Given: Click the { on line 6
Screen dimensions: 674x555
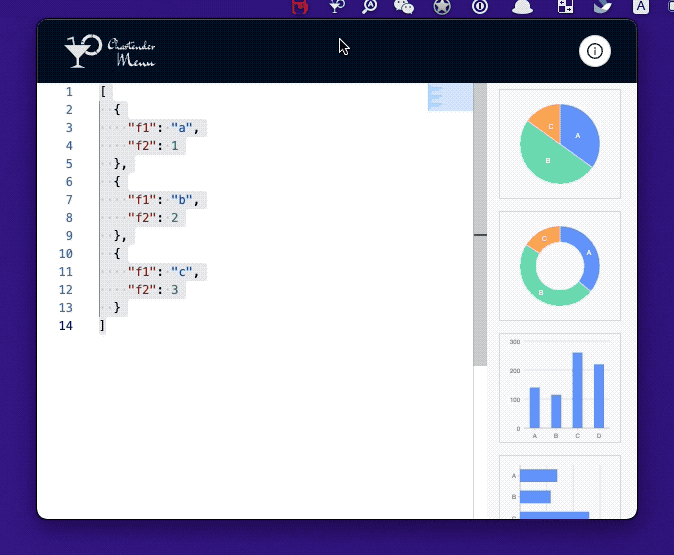Looking at the screenshot, I should click(117, 182).
